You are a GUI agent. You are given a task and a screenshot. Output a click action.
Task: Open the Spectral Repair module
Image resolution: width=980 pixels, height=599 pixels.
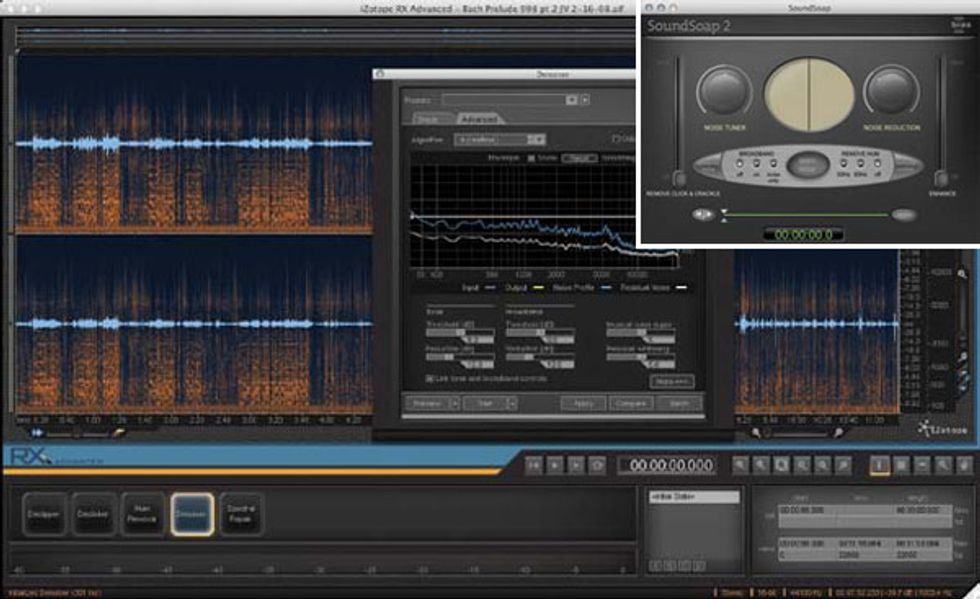point(241,514)
